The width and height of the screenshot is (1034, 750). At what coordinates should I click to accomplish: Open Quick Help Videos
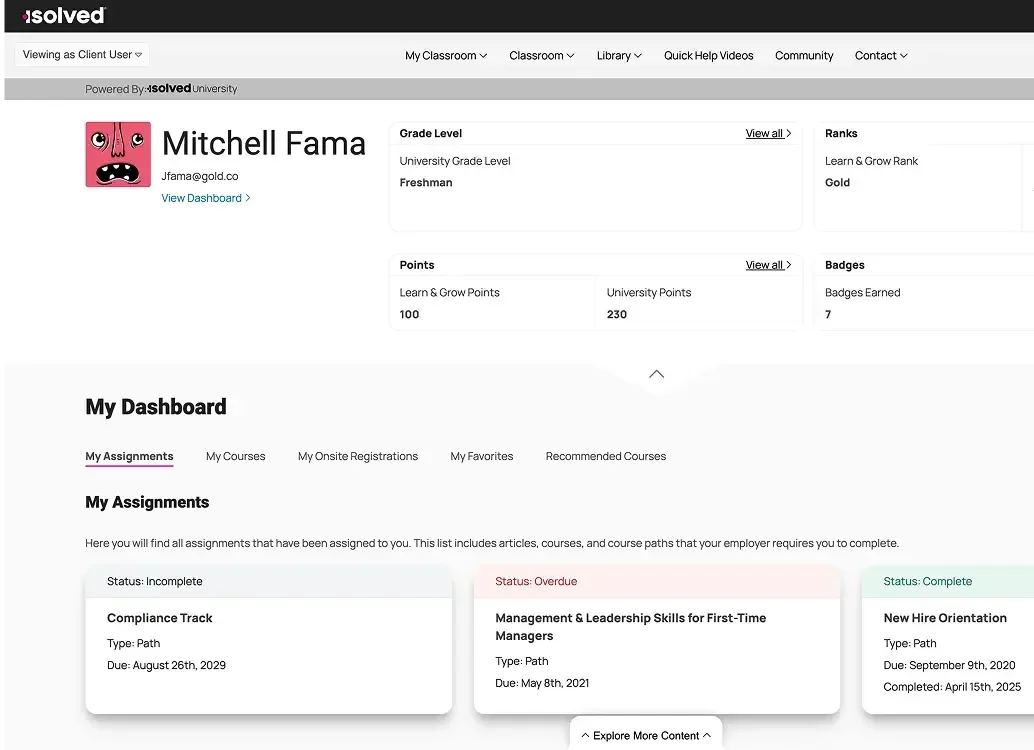(708, 55)
